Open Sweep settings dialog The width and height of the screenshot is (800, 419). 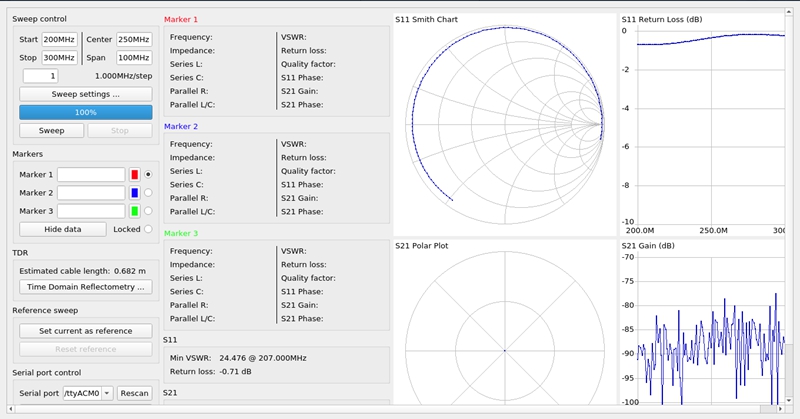pos(86,94)
